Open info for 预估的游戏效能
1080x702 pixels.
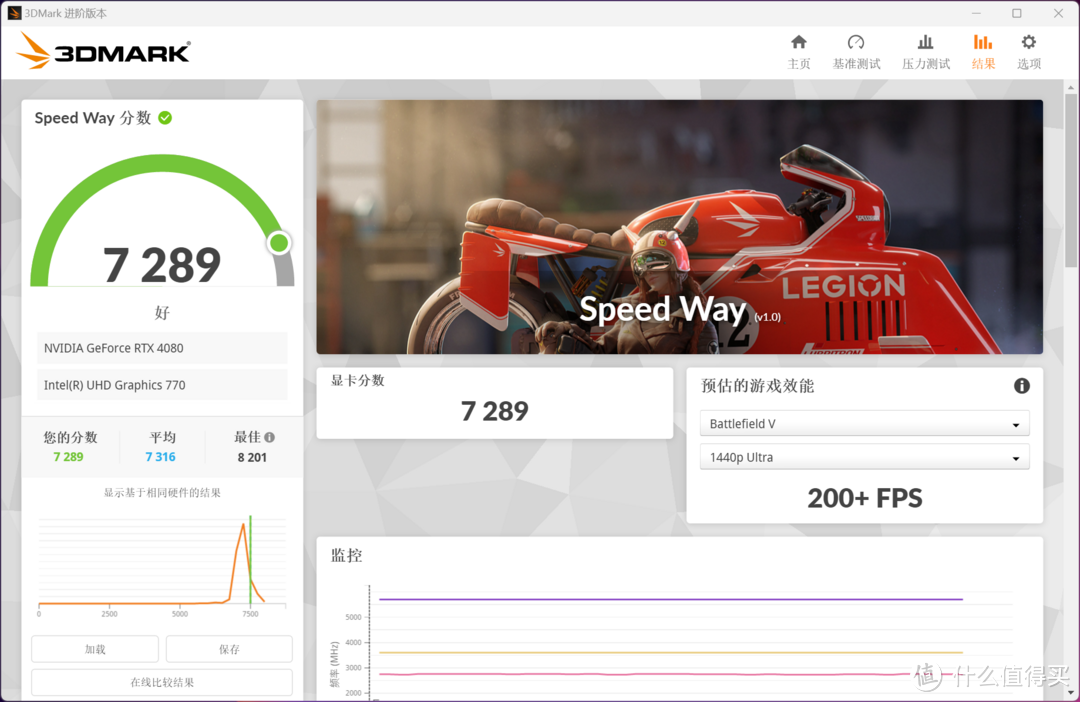(x=1021, y=386)
